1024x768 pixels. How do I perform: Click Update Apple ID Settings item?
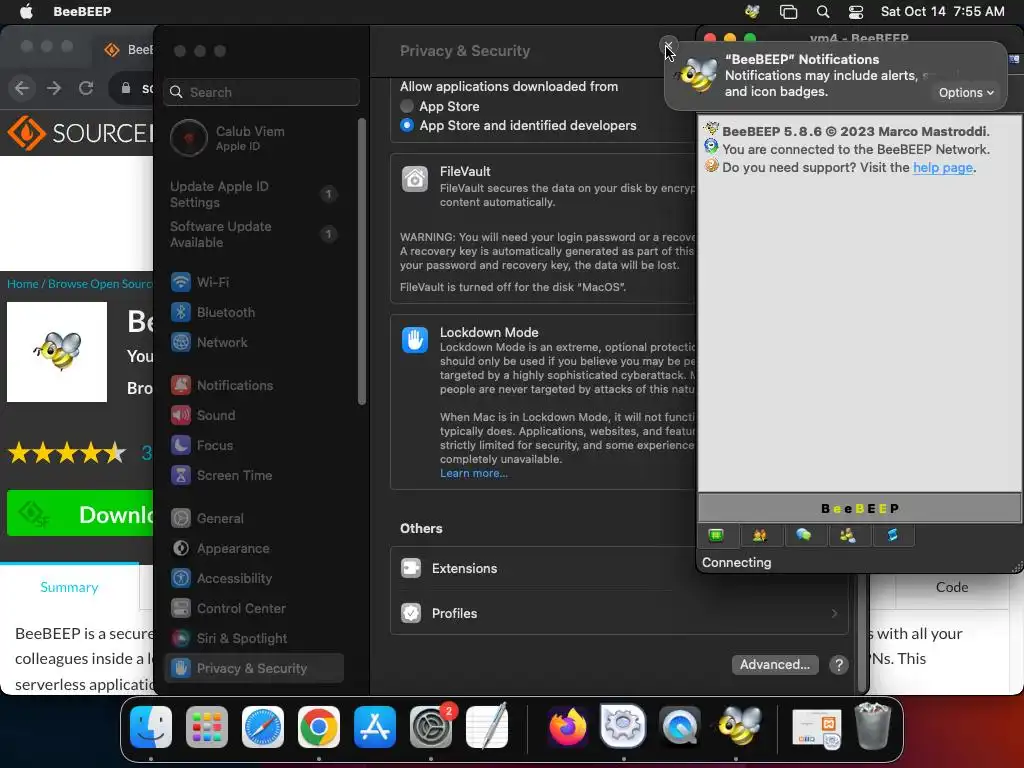(x=253, y=194)
